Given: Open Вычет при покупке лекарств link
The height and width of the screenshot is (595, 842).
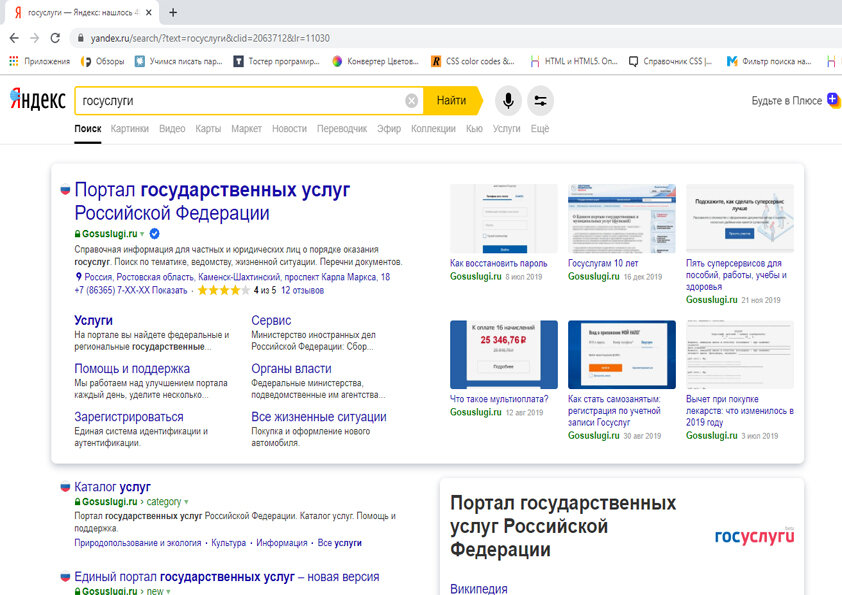Looking at the screenshot, I should point(739,411).
